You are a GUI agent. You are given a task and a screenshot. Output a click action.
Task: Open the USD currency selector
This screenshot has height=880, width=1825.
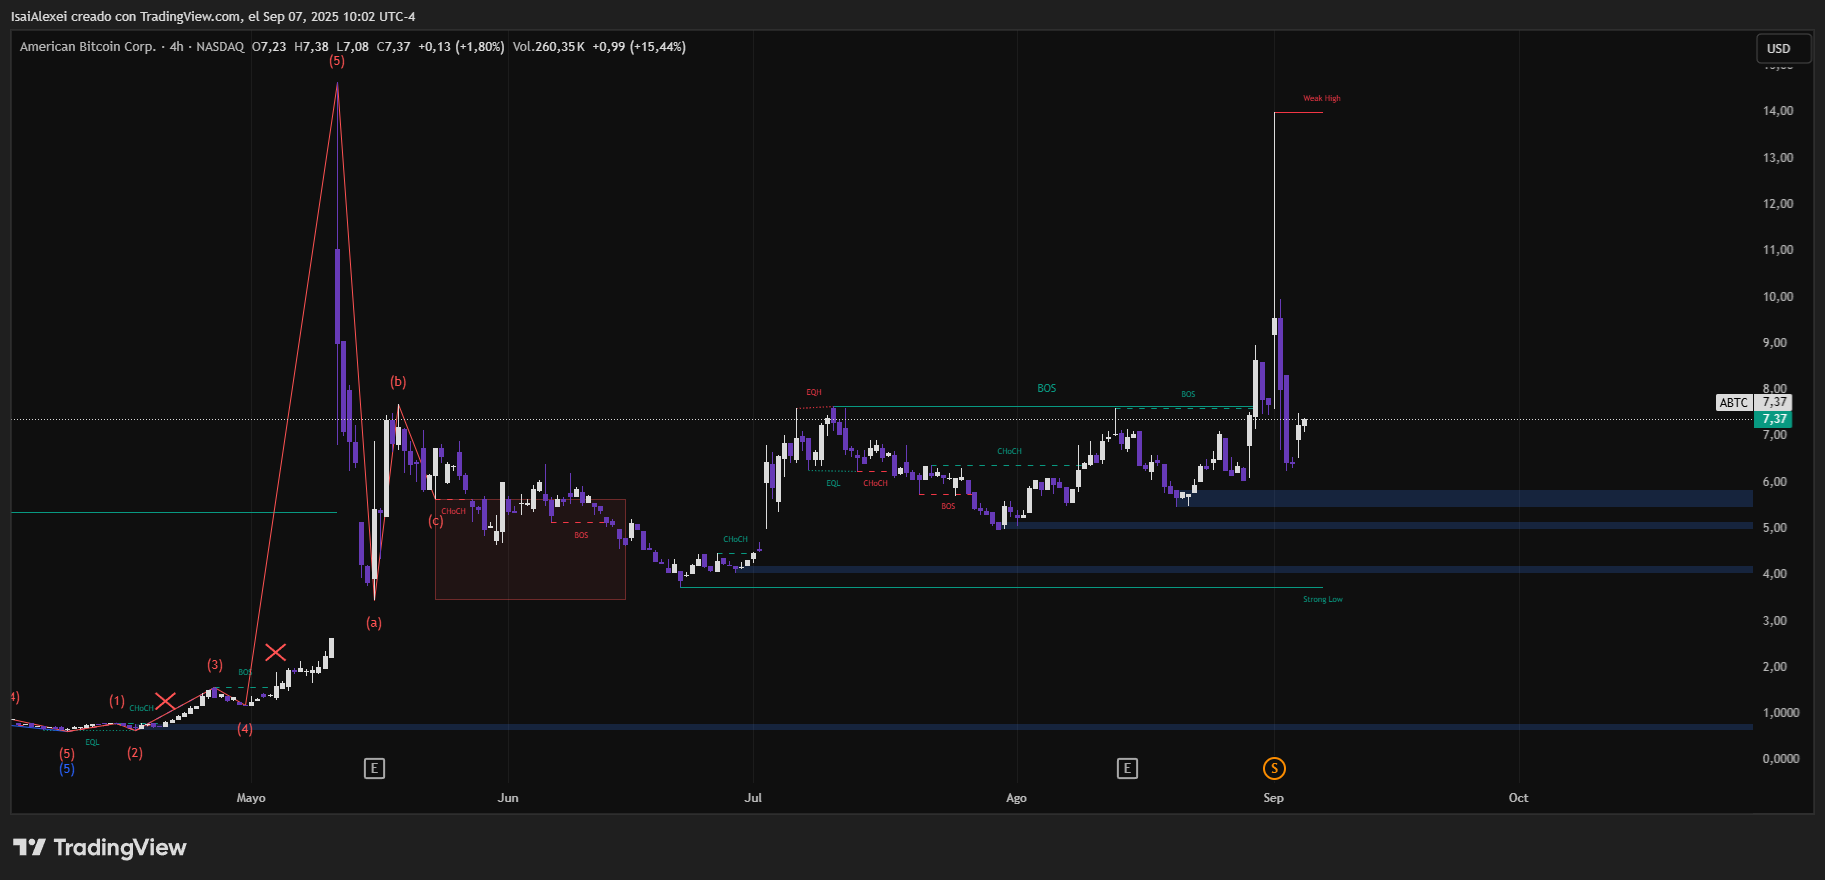pos(1783,48)
